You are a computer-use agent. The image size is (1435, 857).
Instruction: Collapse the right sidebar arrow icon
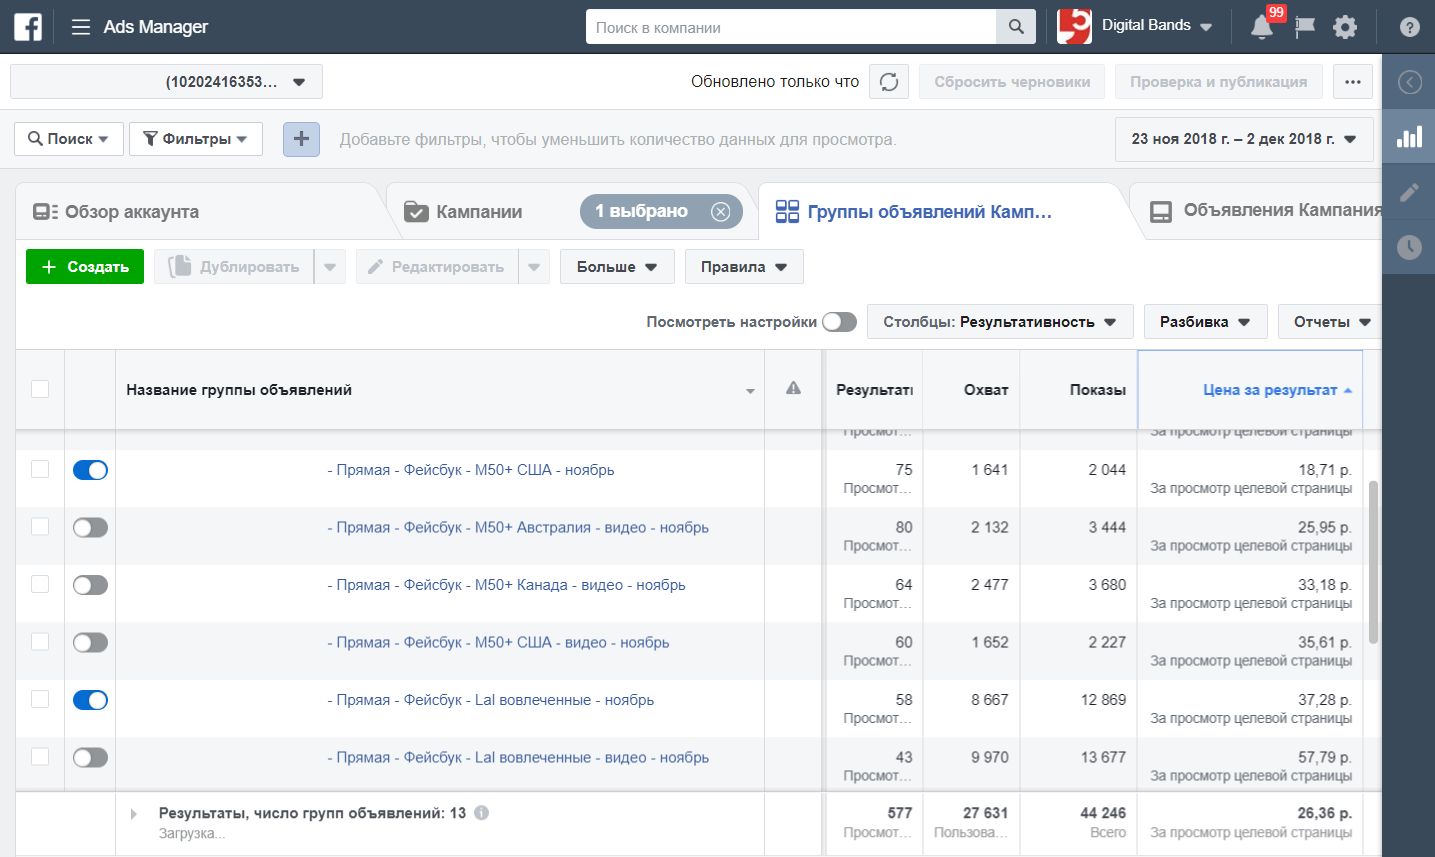(1409, 82)
